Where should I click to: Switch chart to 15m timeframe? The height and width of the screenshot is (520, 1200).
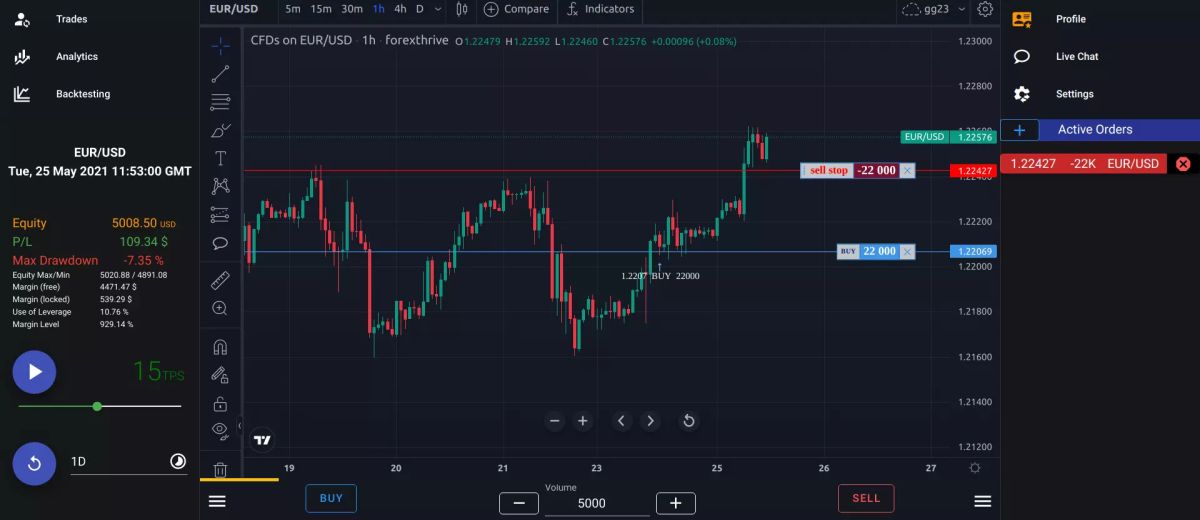point(321,9)
